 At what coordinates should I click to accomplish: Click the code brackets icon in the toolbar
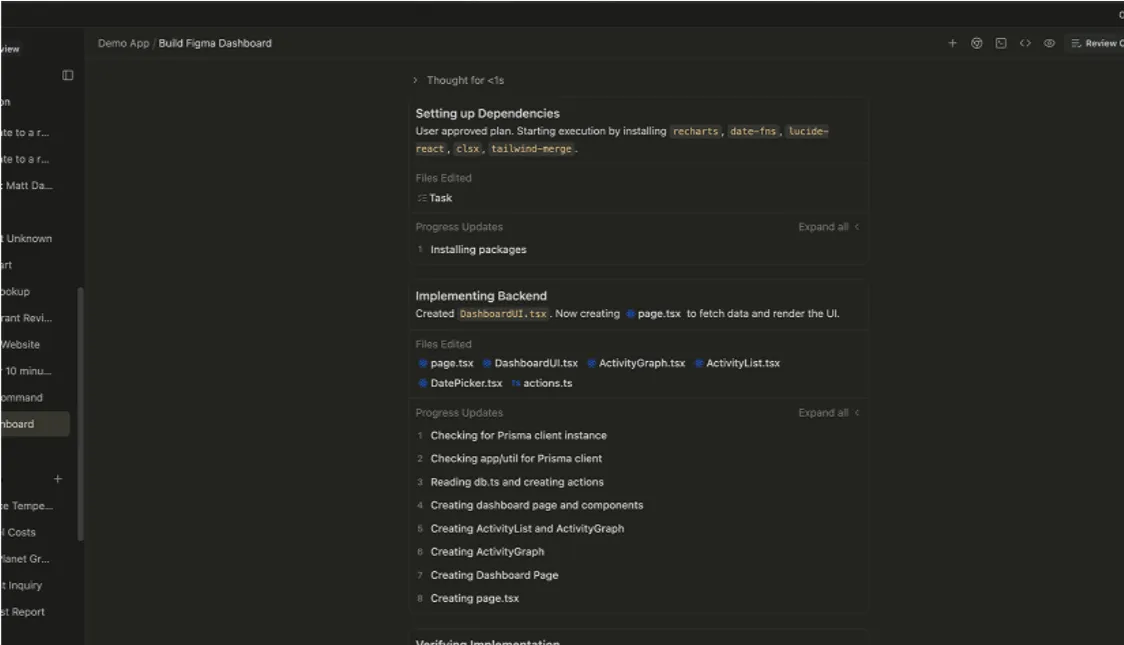(x=1025, y=43)
